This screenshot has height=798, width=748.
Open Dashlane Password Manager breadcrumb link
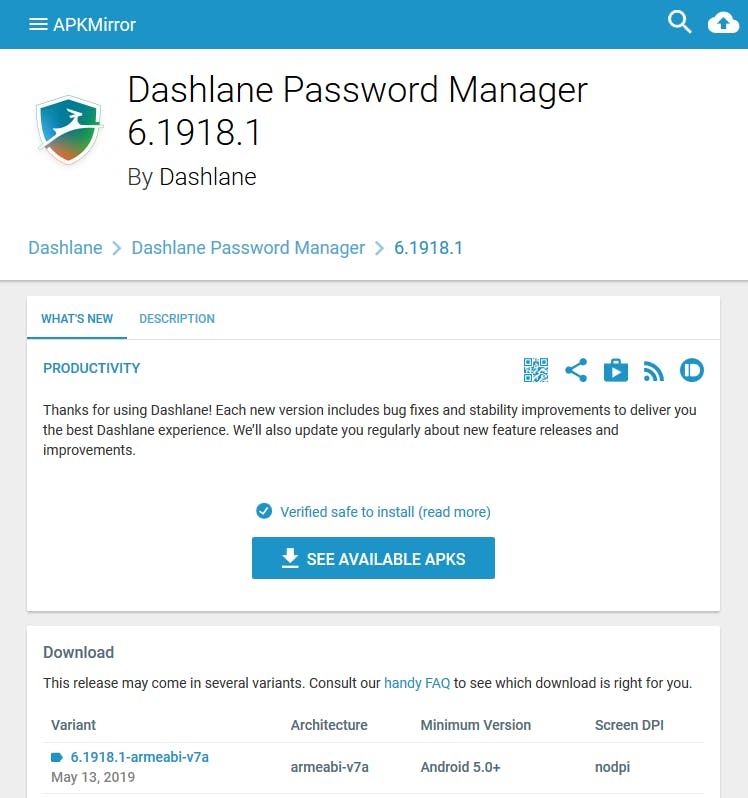coord(248,248)
